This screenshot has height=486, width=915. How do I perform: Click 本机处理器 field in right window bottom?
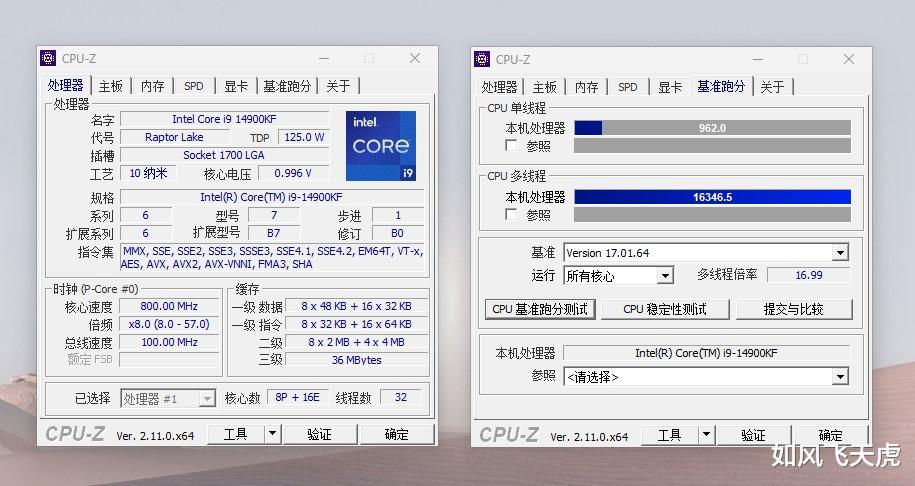pos(706,353)
